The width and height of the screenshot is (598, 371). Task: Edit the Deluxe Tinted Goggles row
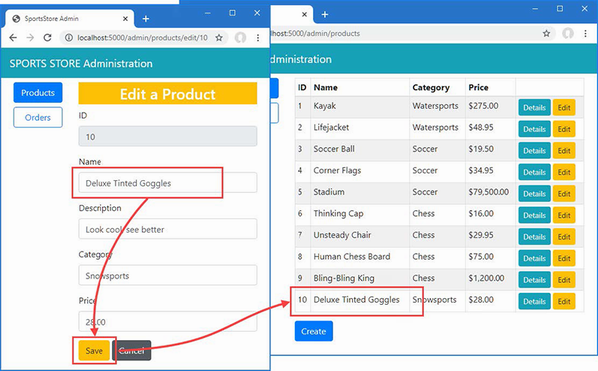[564, 301]
